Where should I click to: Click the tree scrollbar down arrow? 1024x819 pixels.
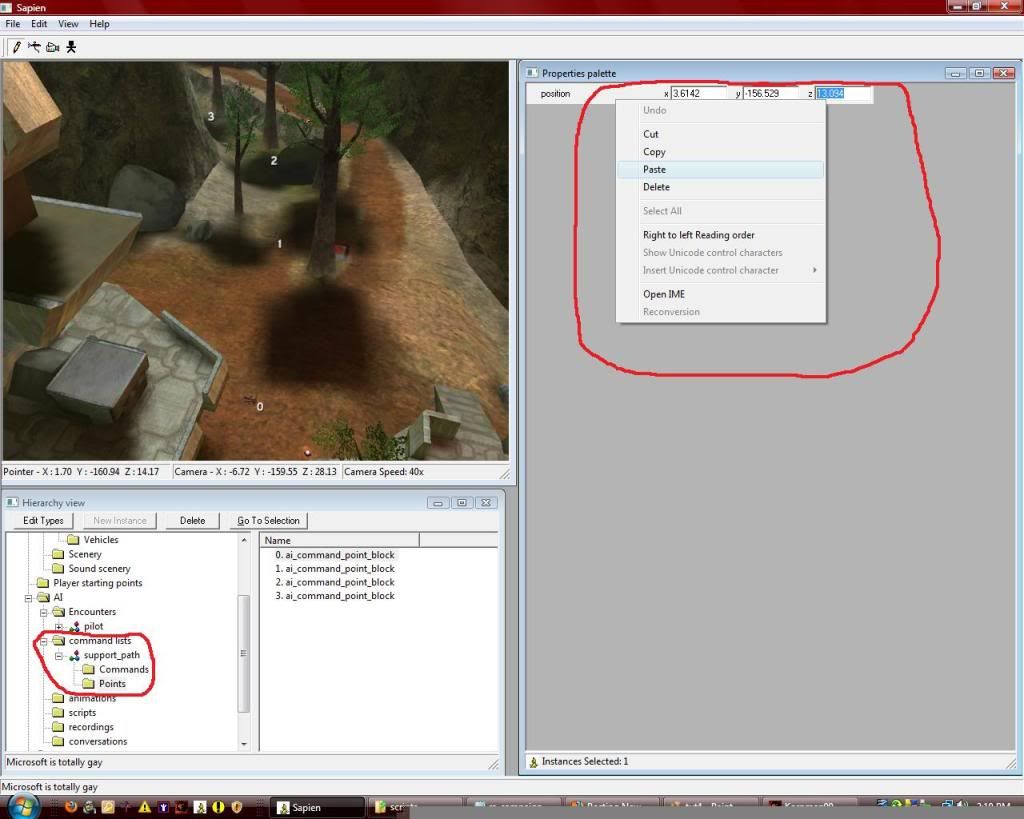pyautogui.click(x=244, y=744)
